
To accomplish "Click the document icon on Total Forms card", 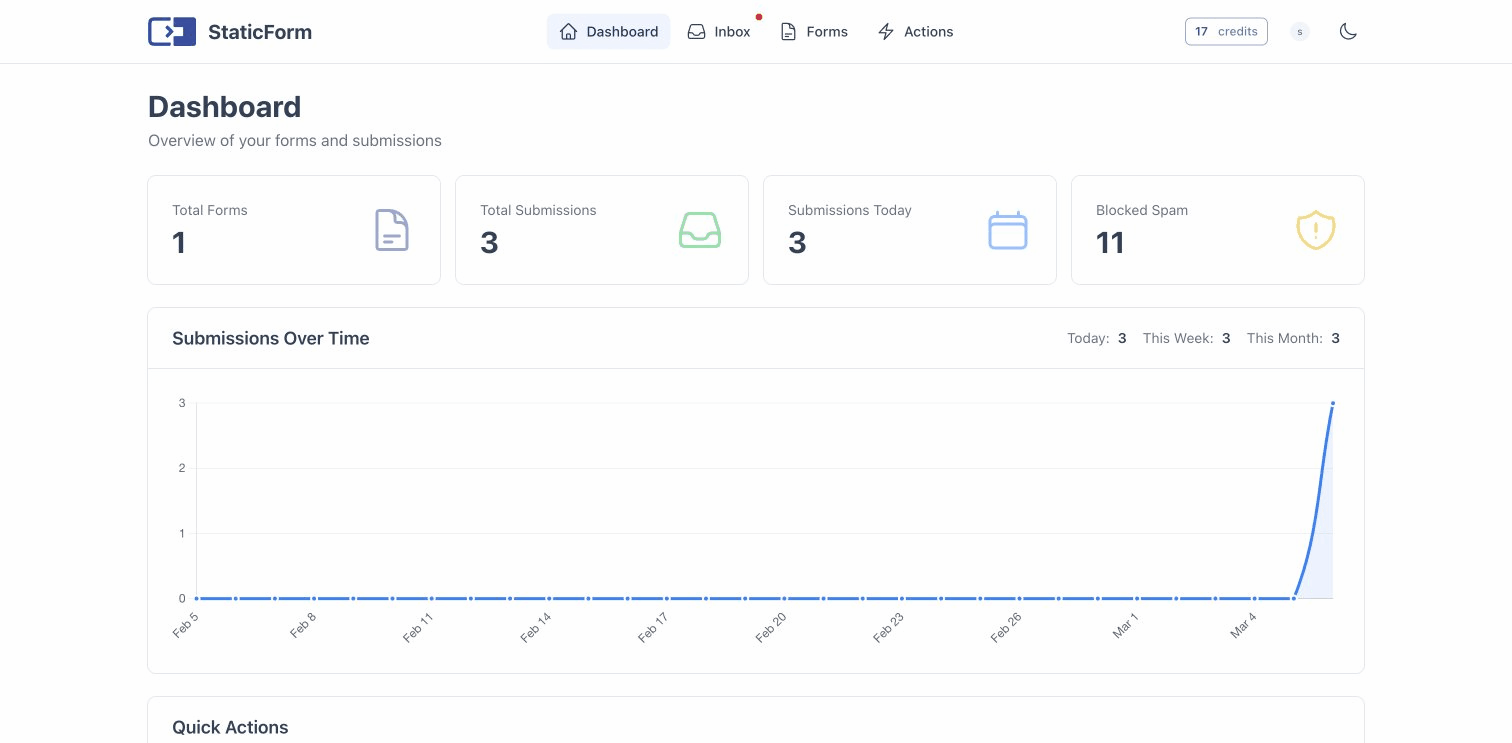I will point(391,230).
